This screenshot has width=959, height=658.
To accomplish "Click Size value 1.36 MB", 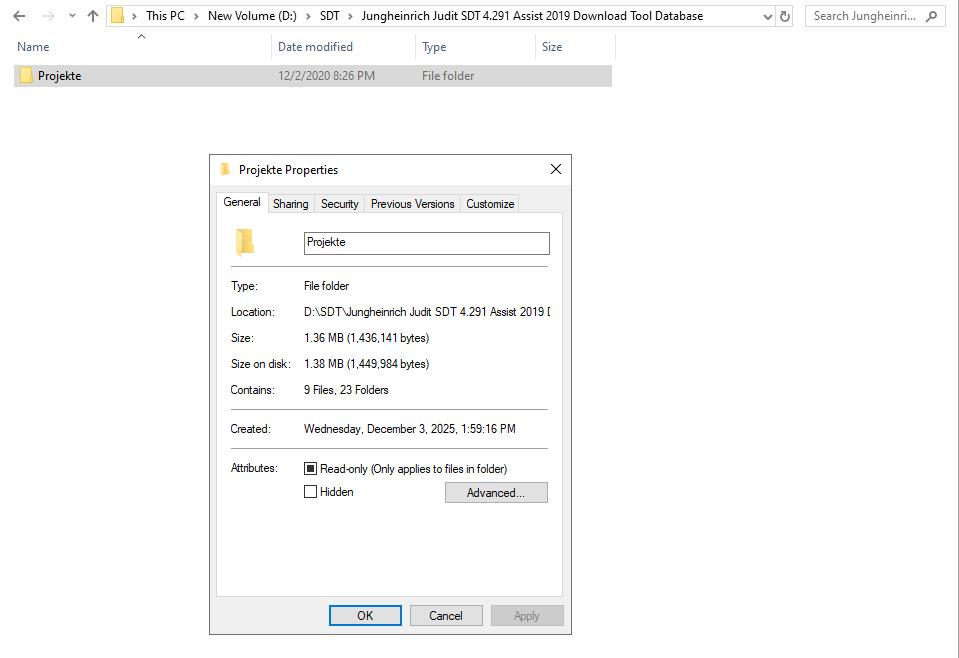I will coord(366,338).
